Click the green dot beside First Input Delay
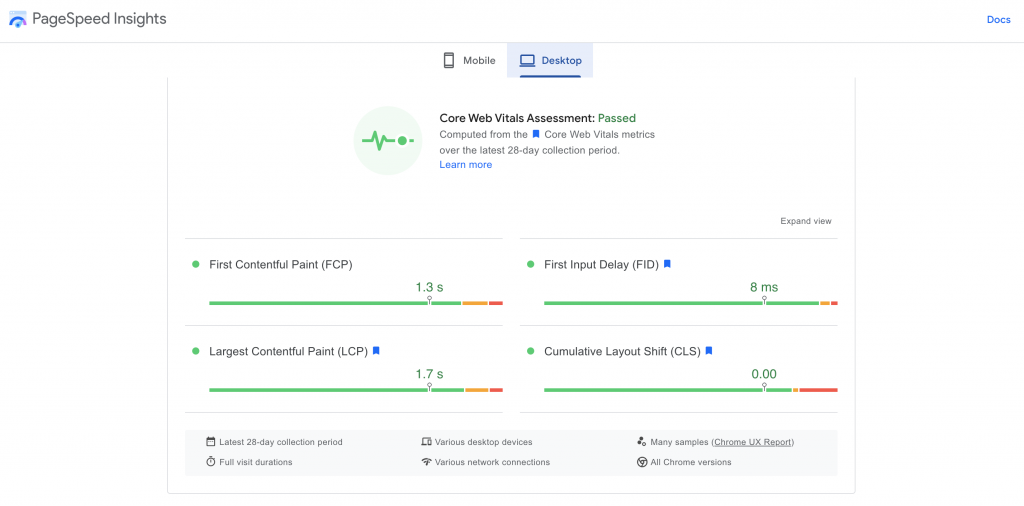The height and width of the screenshot is (506, 1024). coord(530,264)
